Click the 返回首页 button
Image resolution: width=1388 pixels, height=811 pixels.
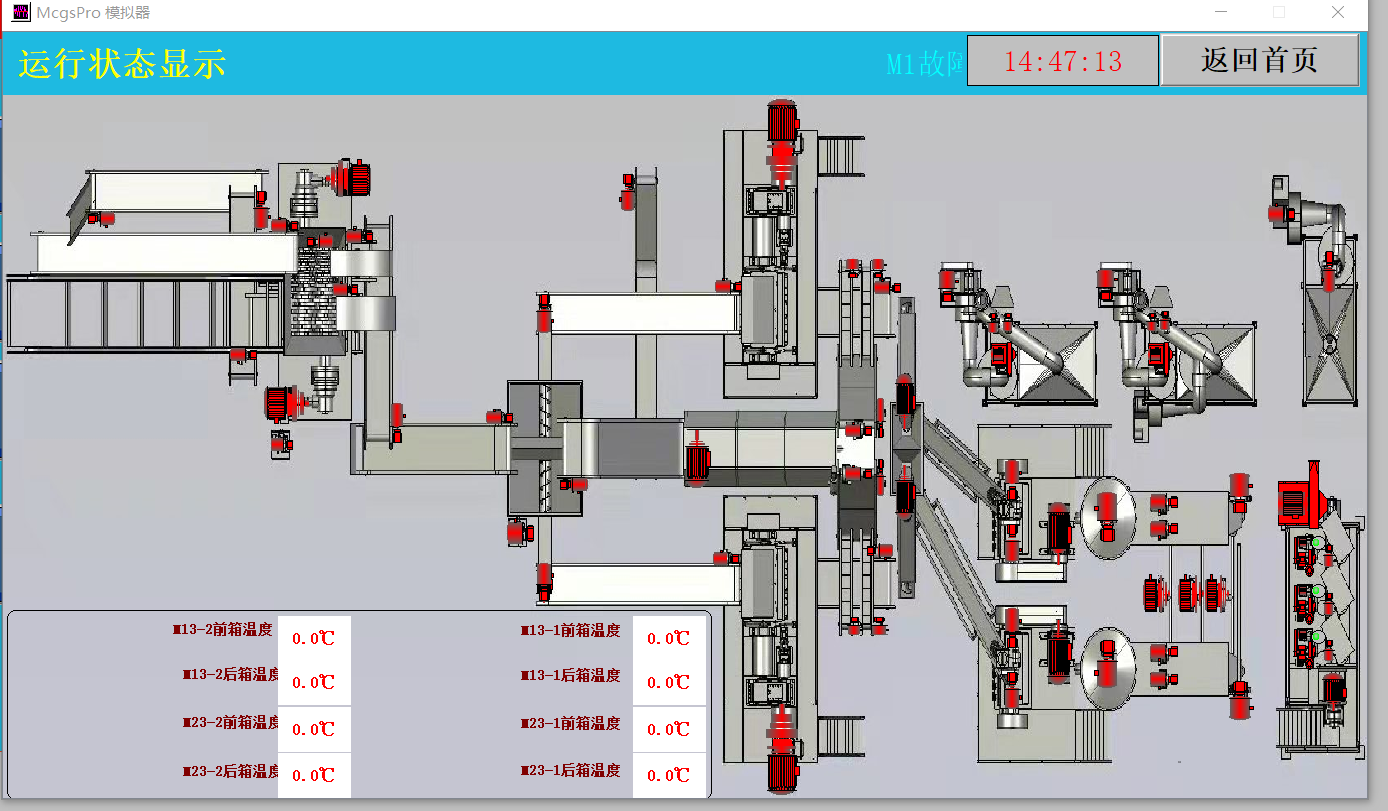(1259, 60)
